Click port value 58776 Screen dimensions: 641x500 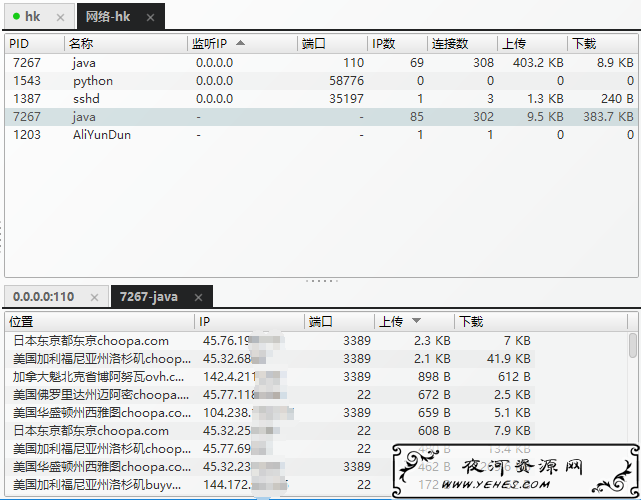point(346,81)
